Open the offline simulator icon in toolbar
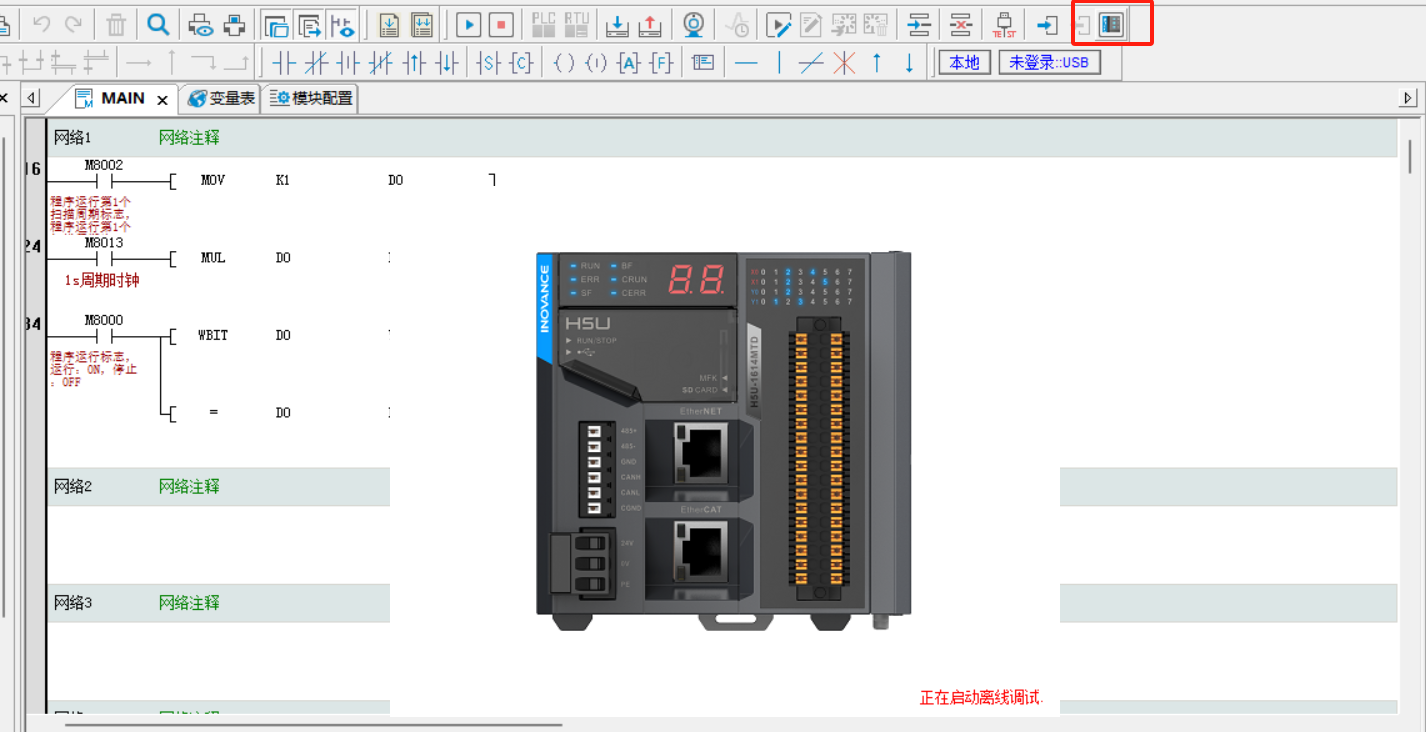The height and width of the screenshot is (732, 1426). 1110,24
